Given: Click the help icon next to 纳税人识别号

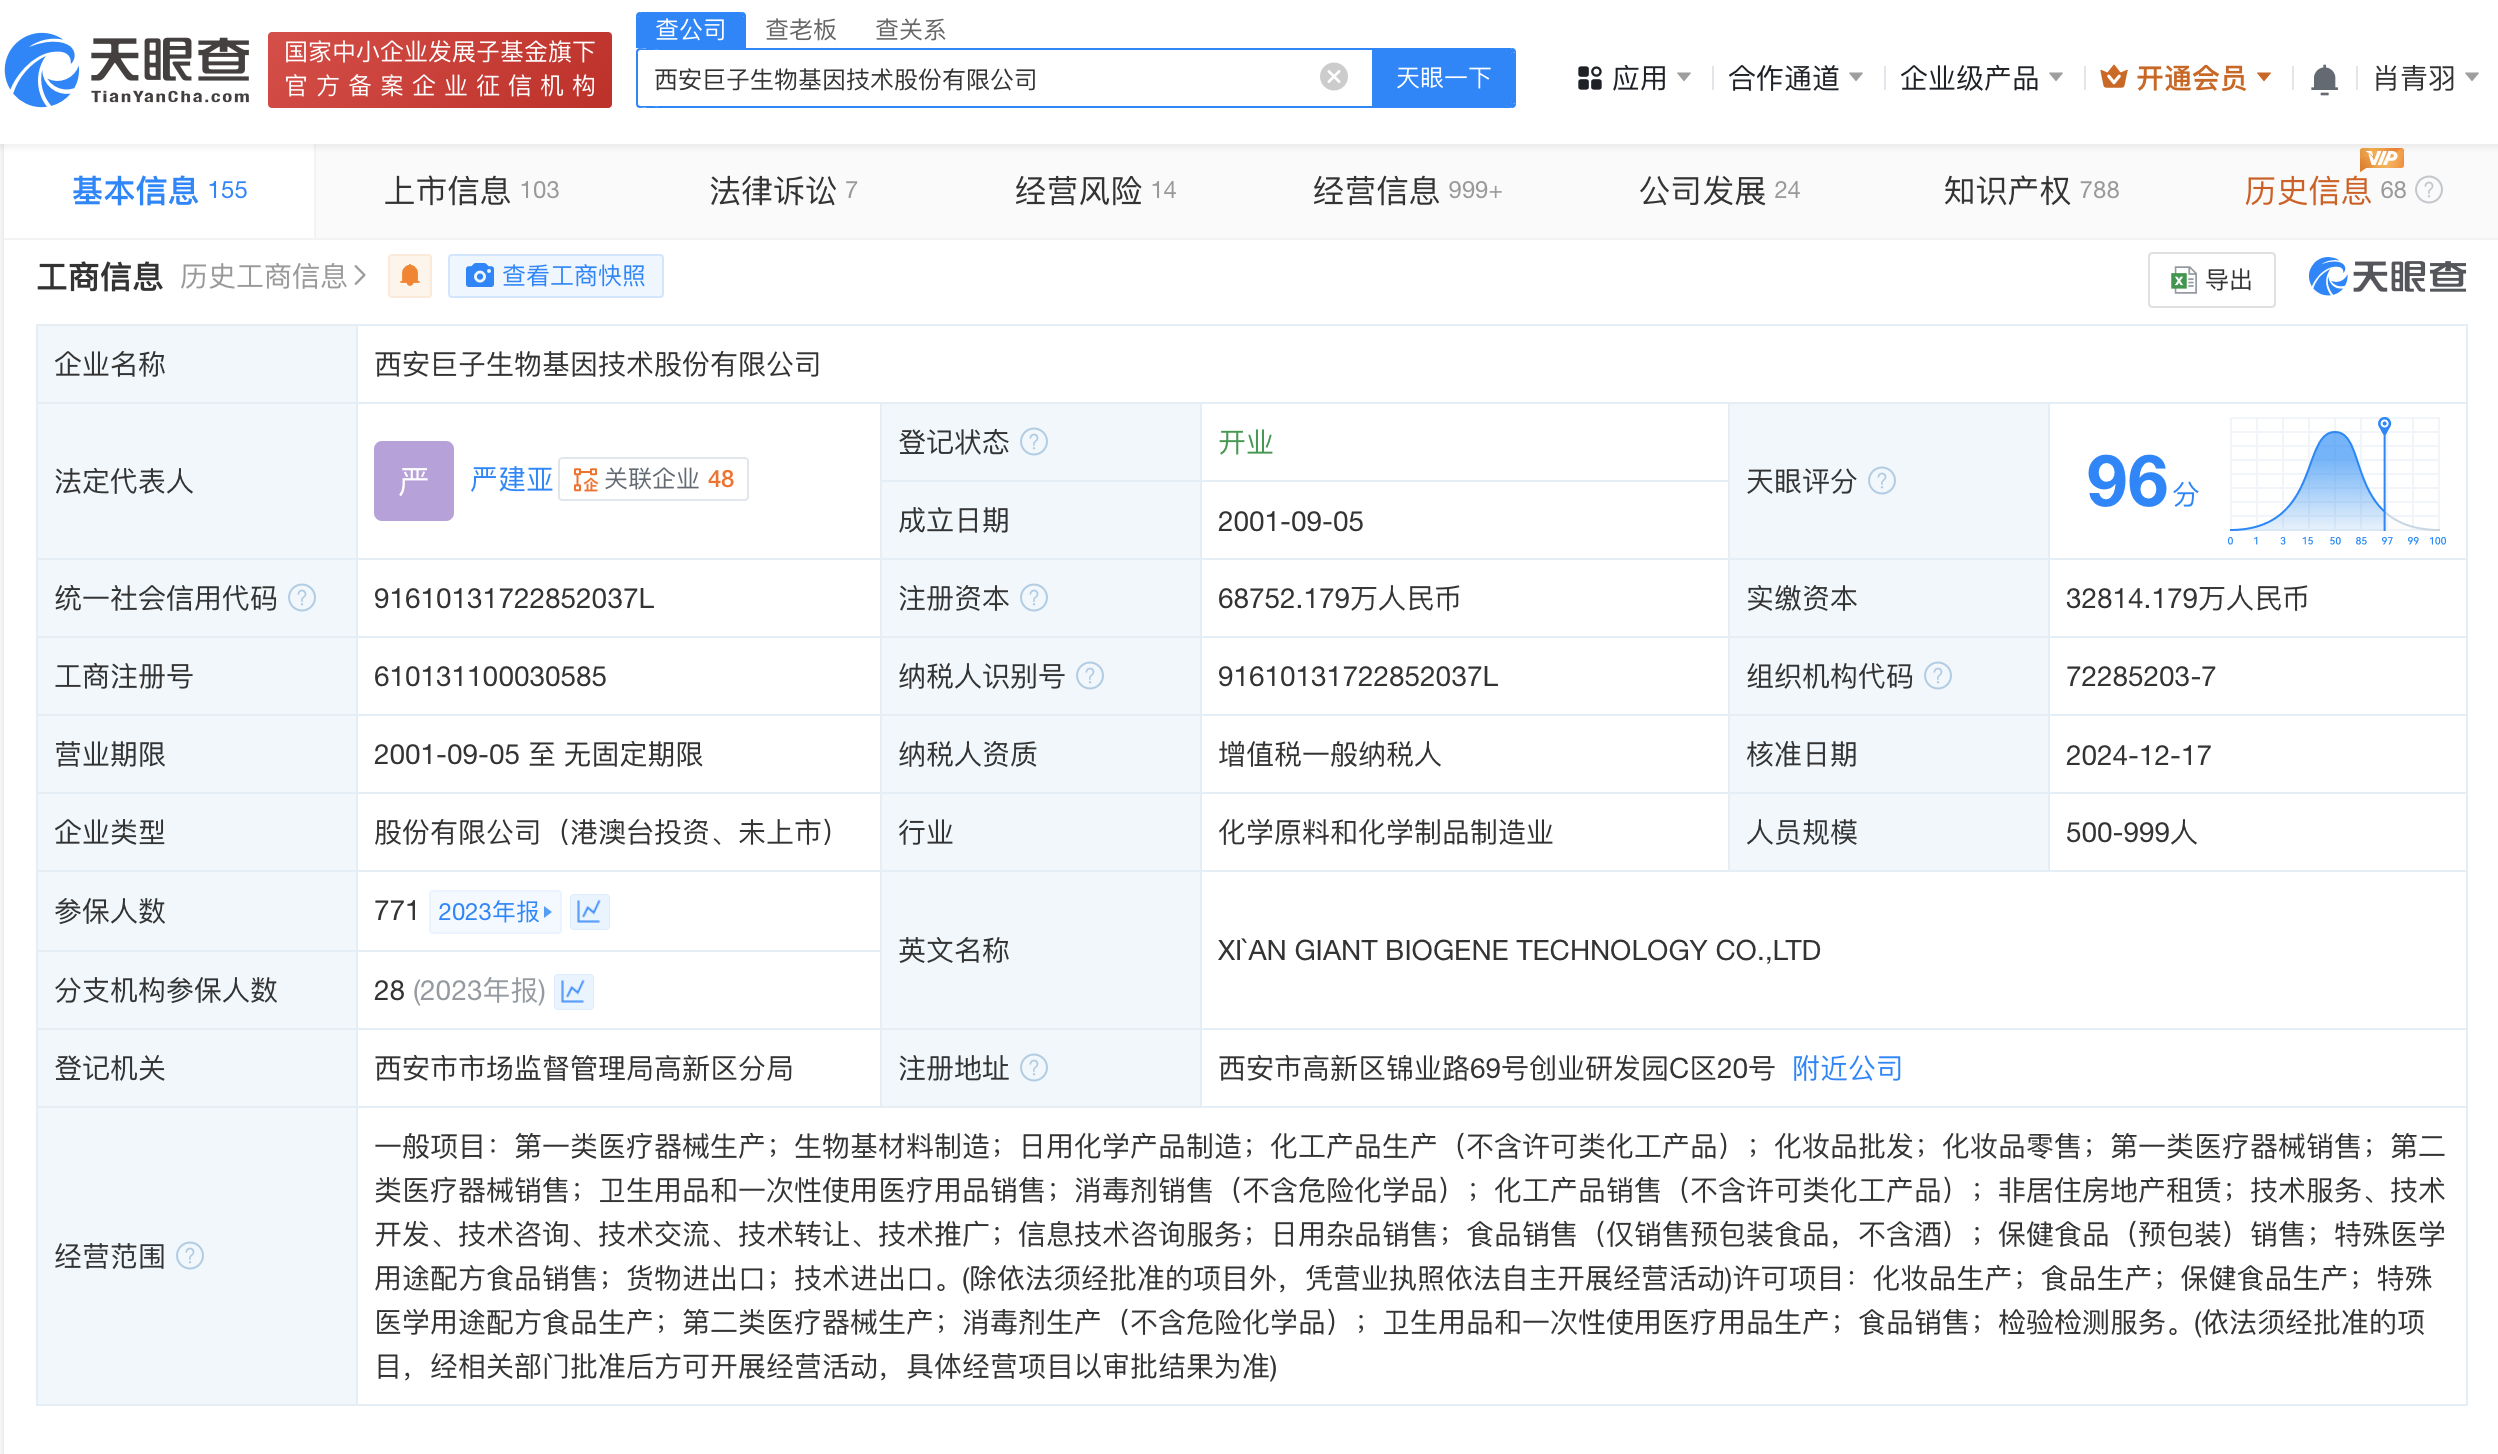Looking at the screenshot, I should click(x=1090, y=677).
